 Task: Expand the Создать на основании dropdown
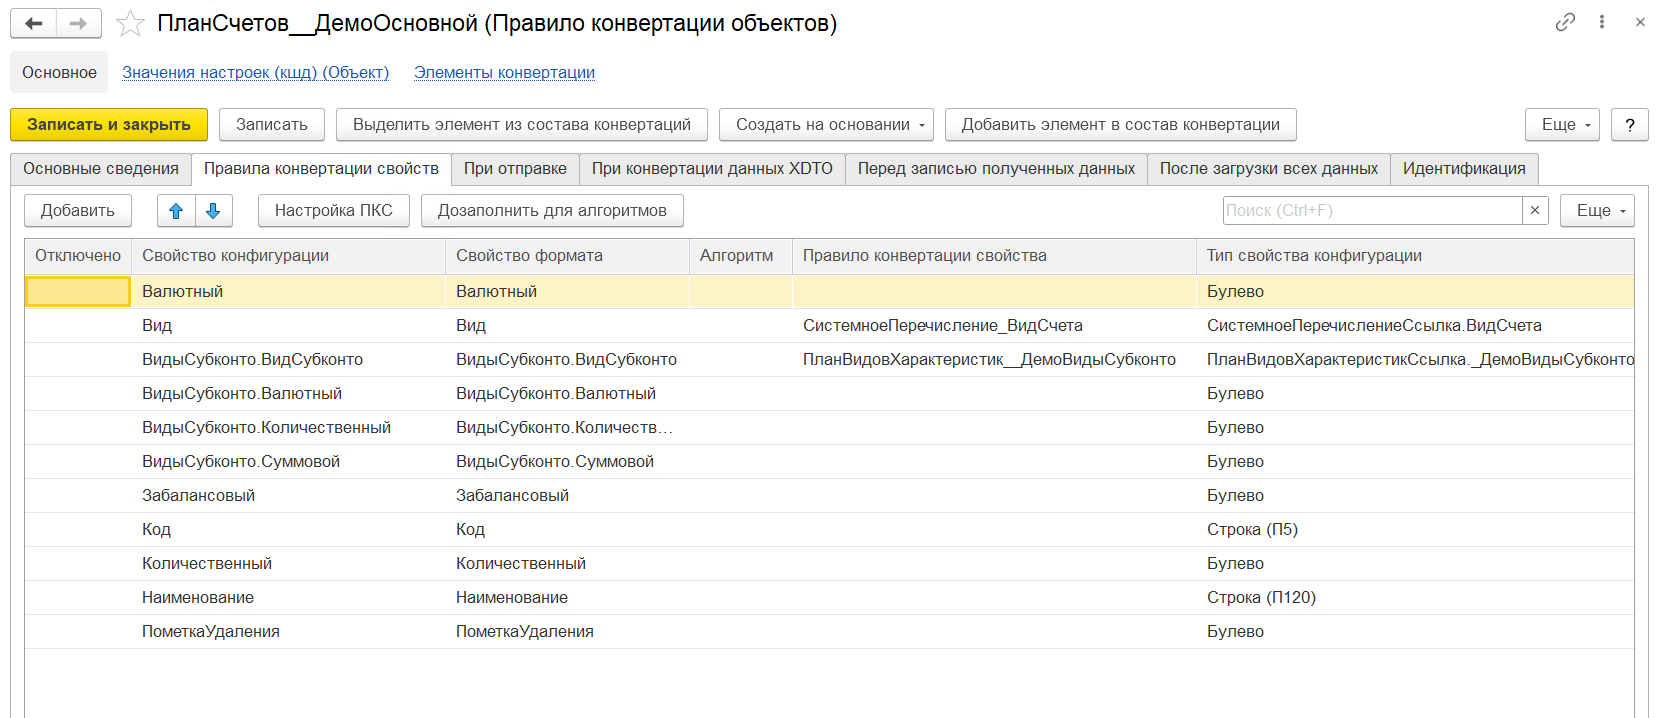[826, 125]
